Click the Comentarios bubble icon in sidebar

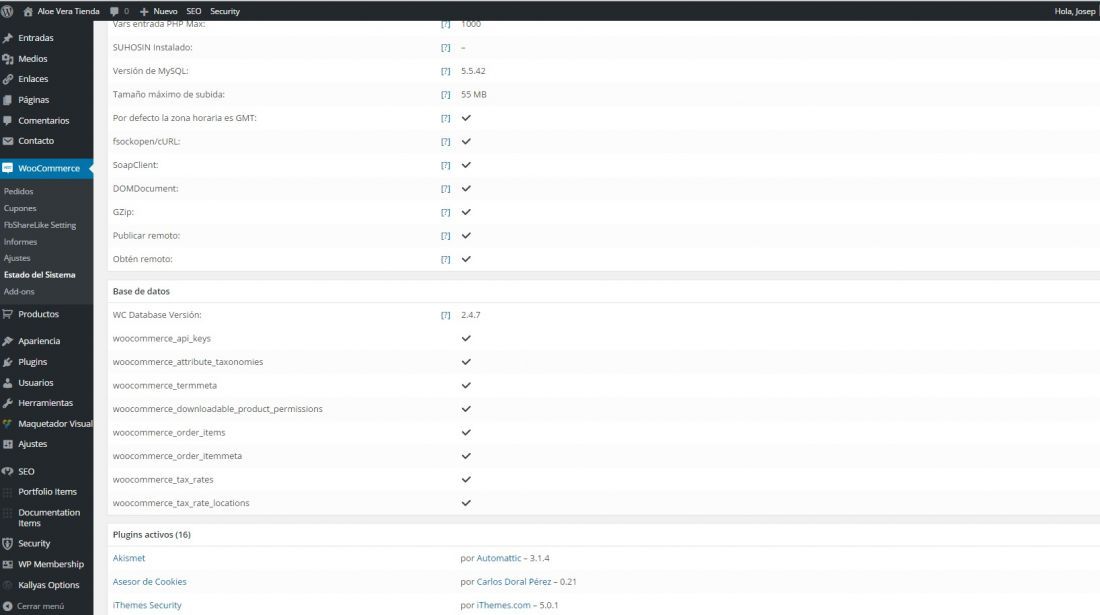(8, 121)
